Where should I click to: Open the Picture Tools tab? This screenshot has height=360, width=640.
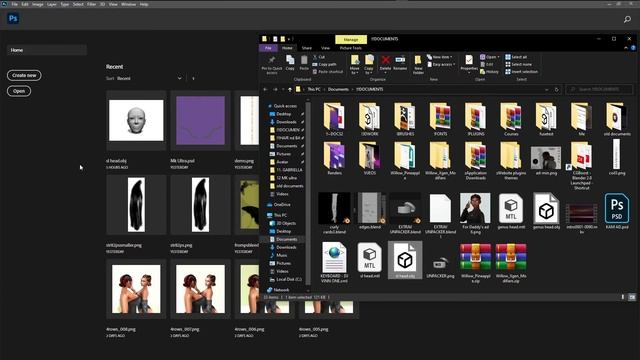click(351, 48)
